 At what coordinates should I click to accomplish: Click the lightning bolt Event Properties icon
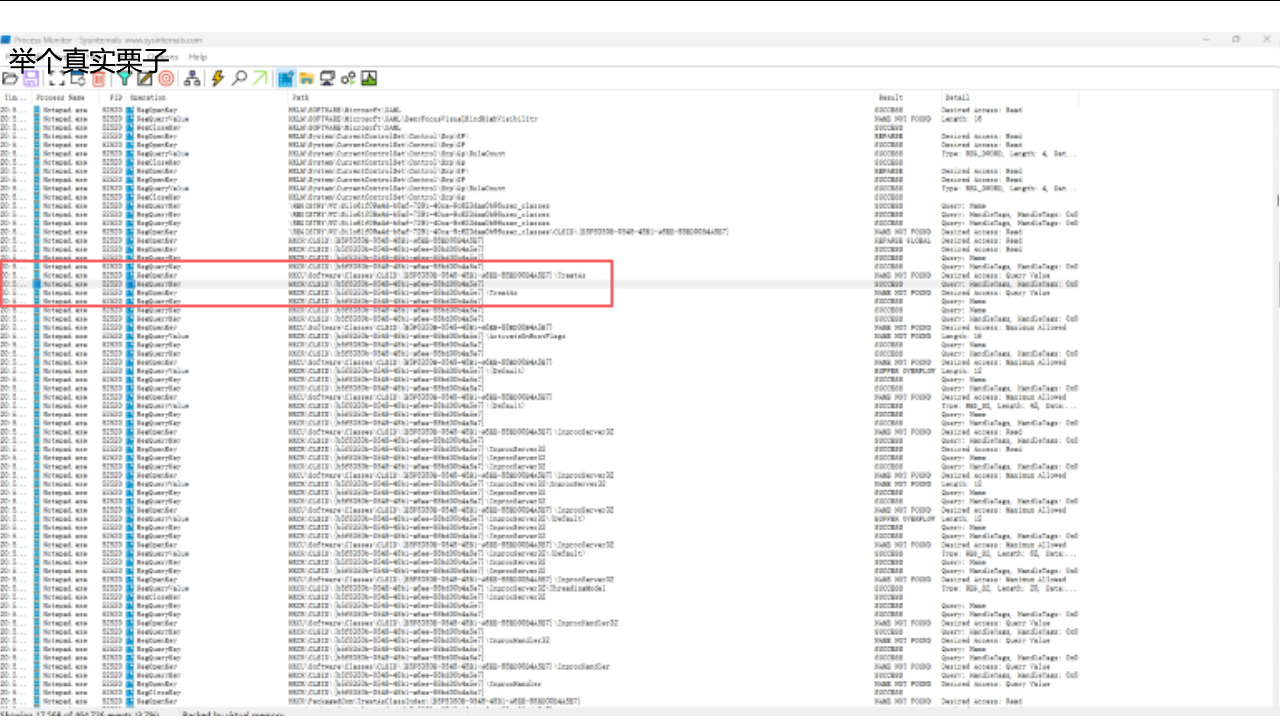pyautogui.click(x=217, y=78)
